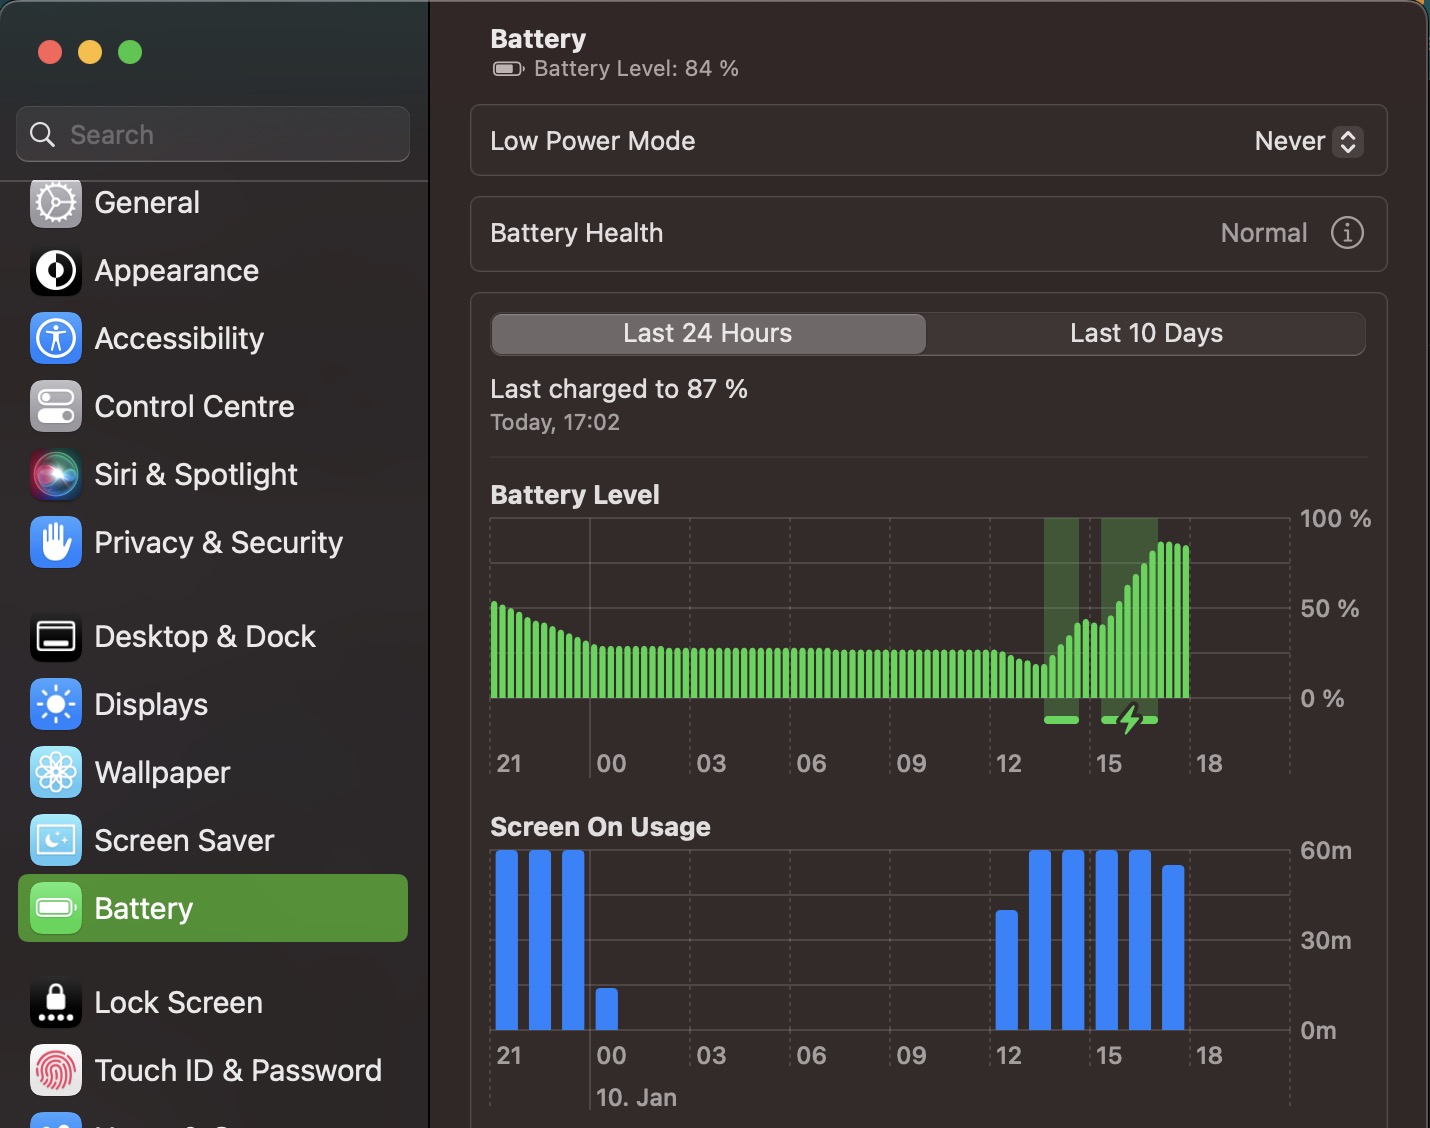Open Desktop & Dock settings
Viewport: 1430px width, 1128px height.
point(204,637)
